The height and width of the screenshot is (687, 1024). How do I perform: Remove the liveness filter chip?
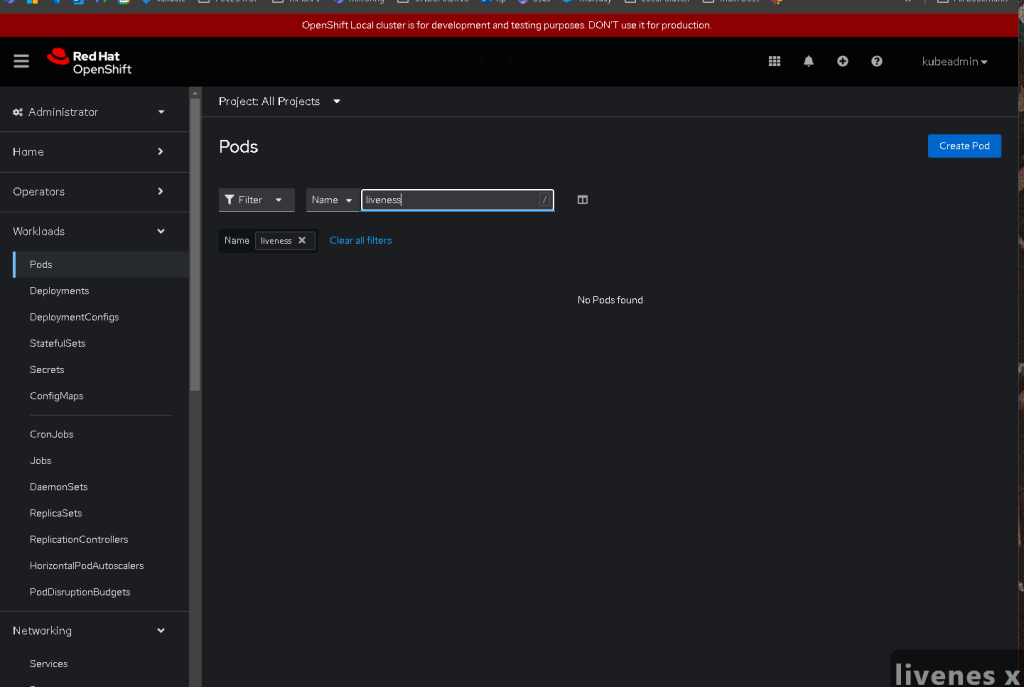302,240
